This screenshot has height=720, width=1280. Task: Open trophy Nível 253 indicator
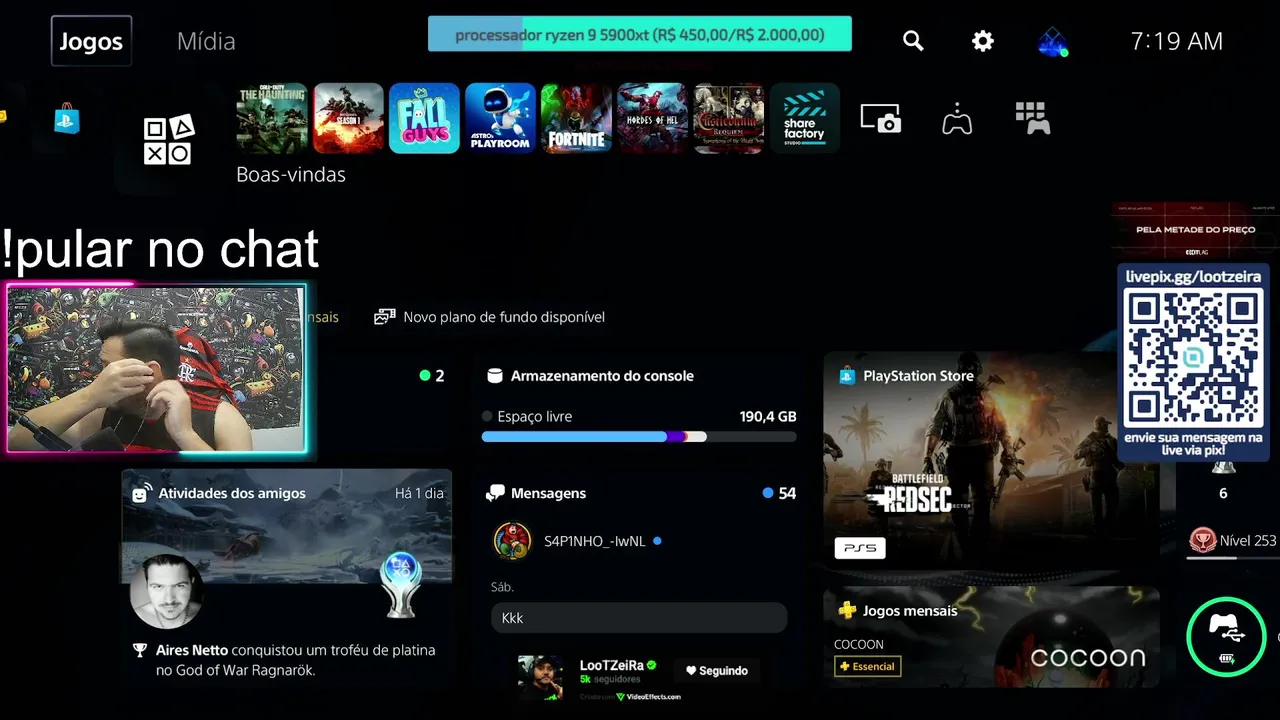(1233, 541)
